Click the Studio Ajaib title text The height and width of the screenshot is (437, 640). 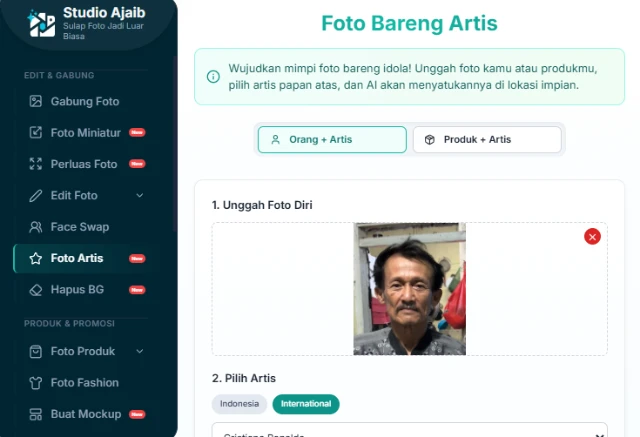(x=104, y=13)
